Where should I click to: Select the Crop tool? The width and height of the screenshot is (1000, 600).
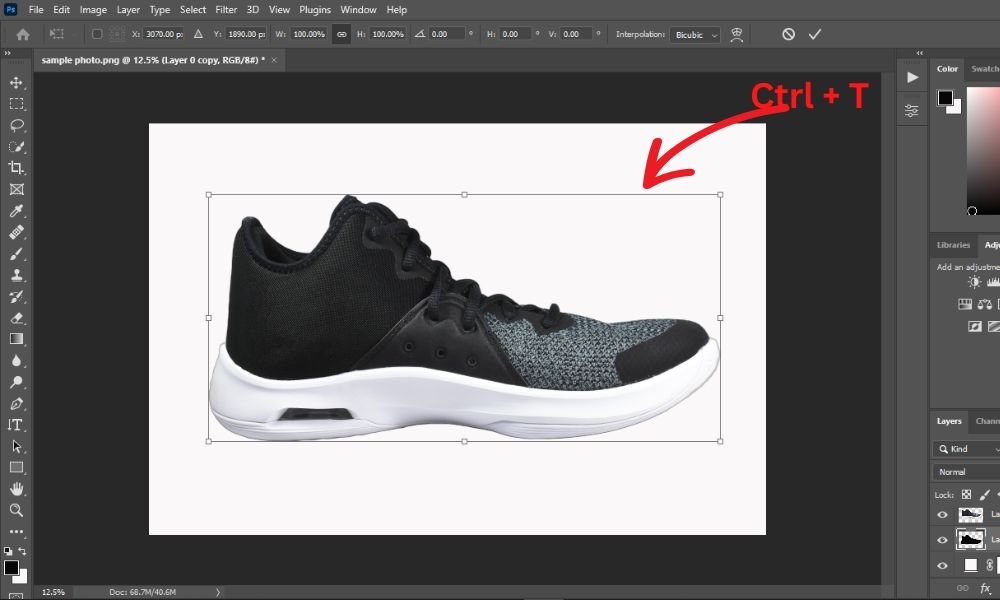pos(16,168)
